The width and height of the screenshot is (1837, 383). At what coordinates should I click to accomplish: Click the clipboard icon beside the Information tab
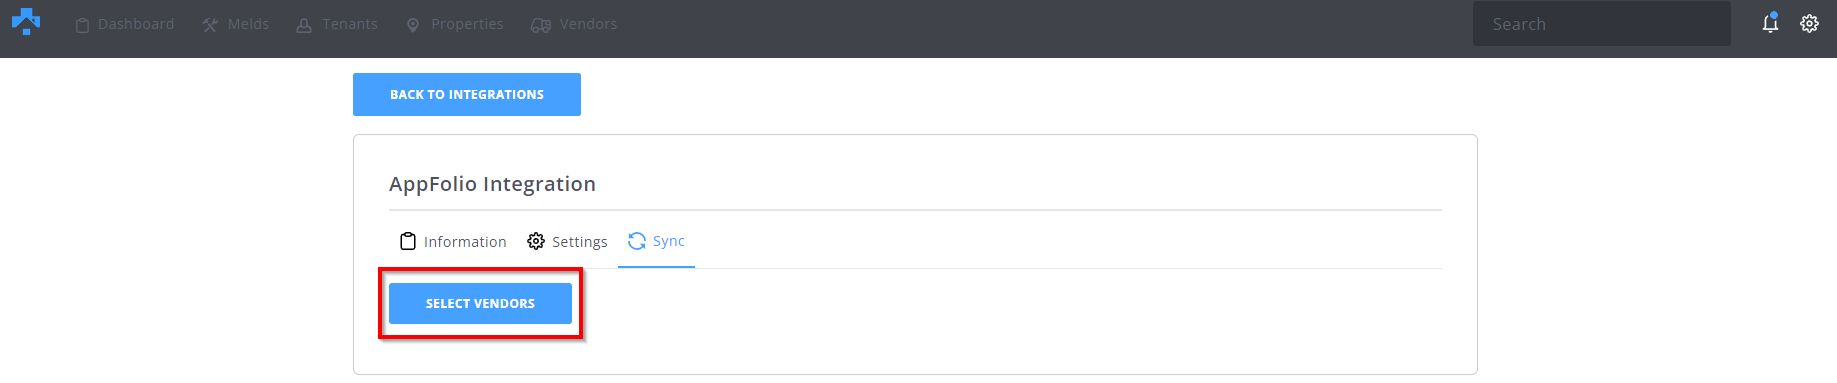(408, 241)
